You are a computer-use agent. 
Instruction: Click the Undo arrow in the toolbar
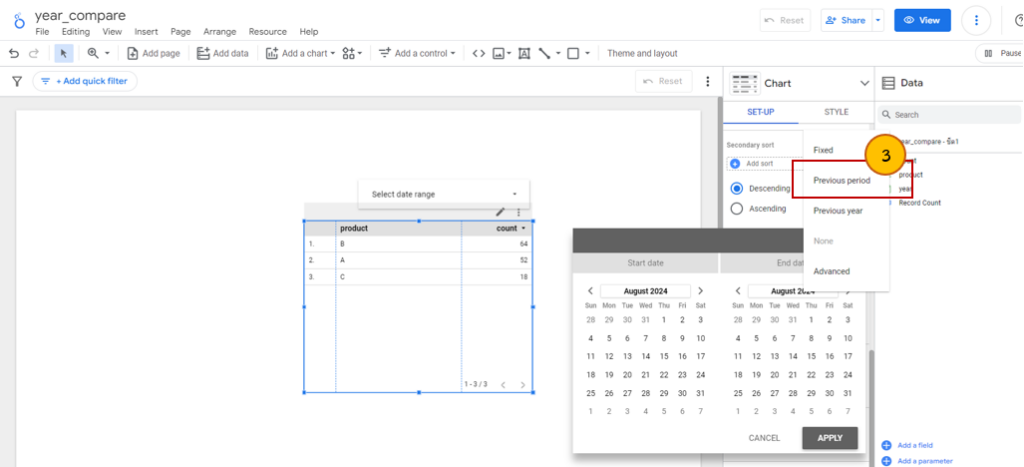click(14, 53)
